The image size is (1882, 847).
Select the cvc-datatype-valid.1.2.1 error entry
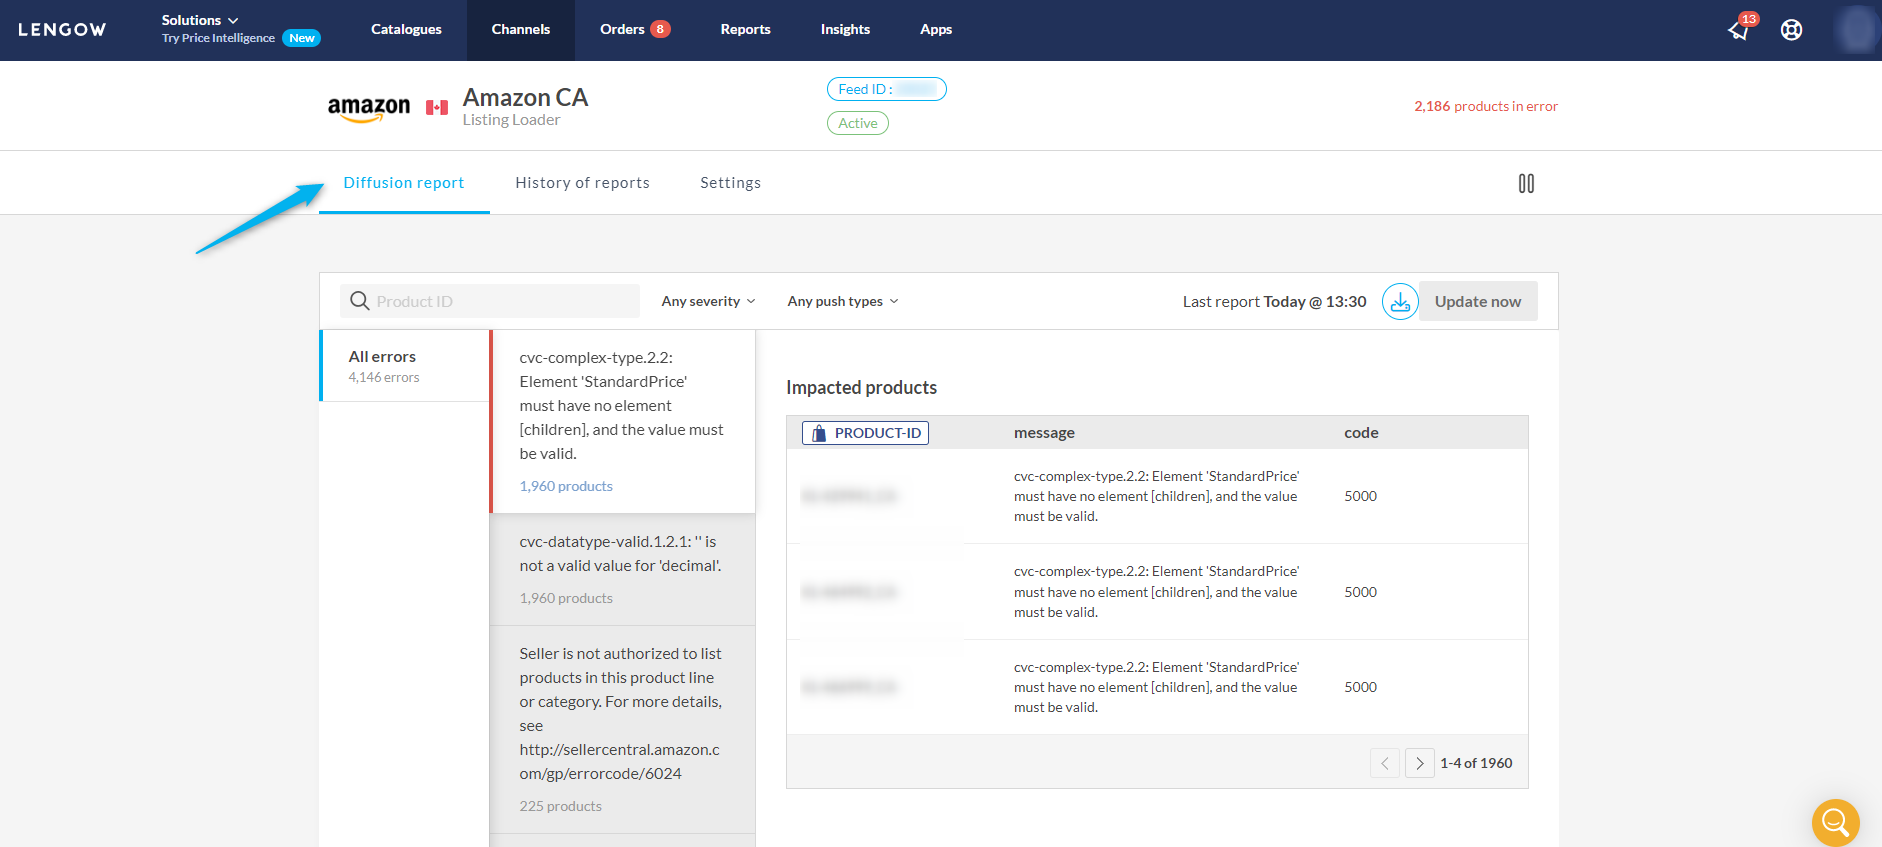click(621, 569)
